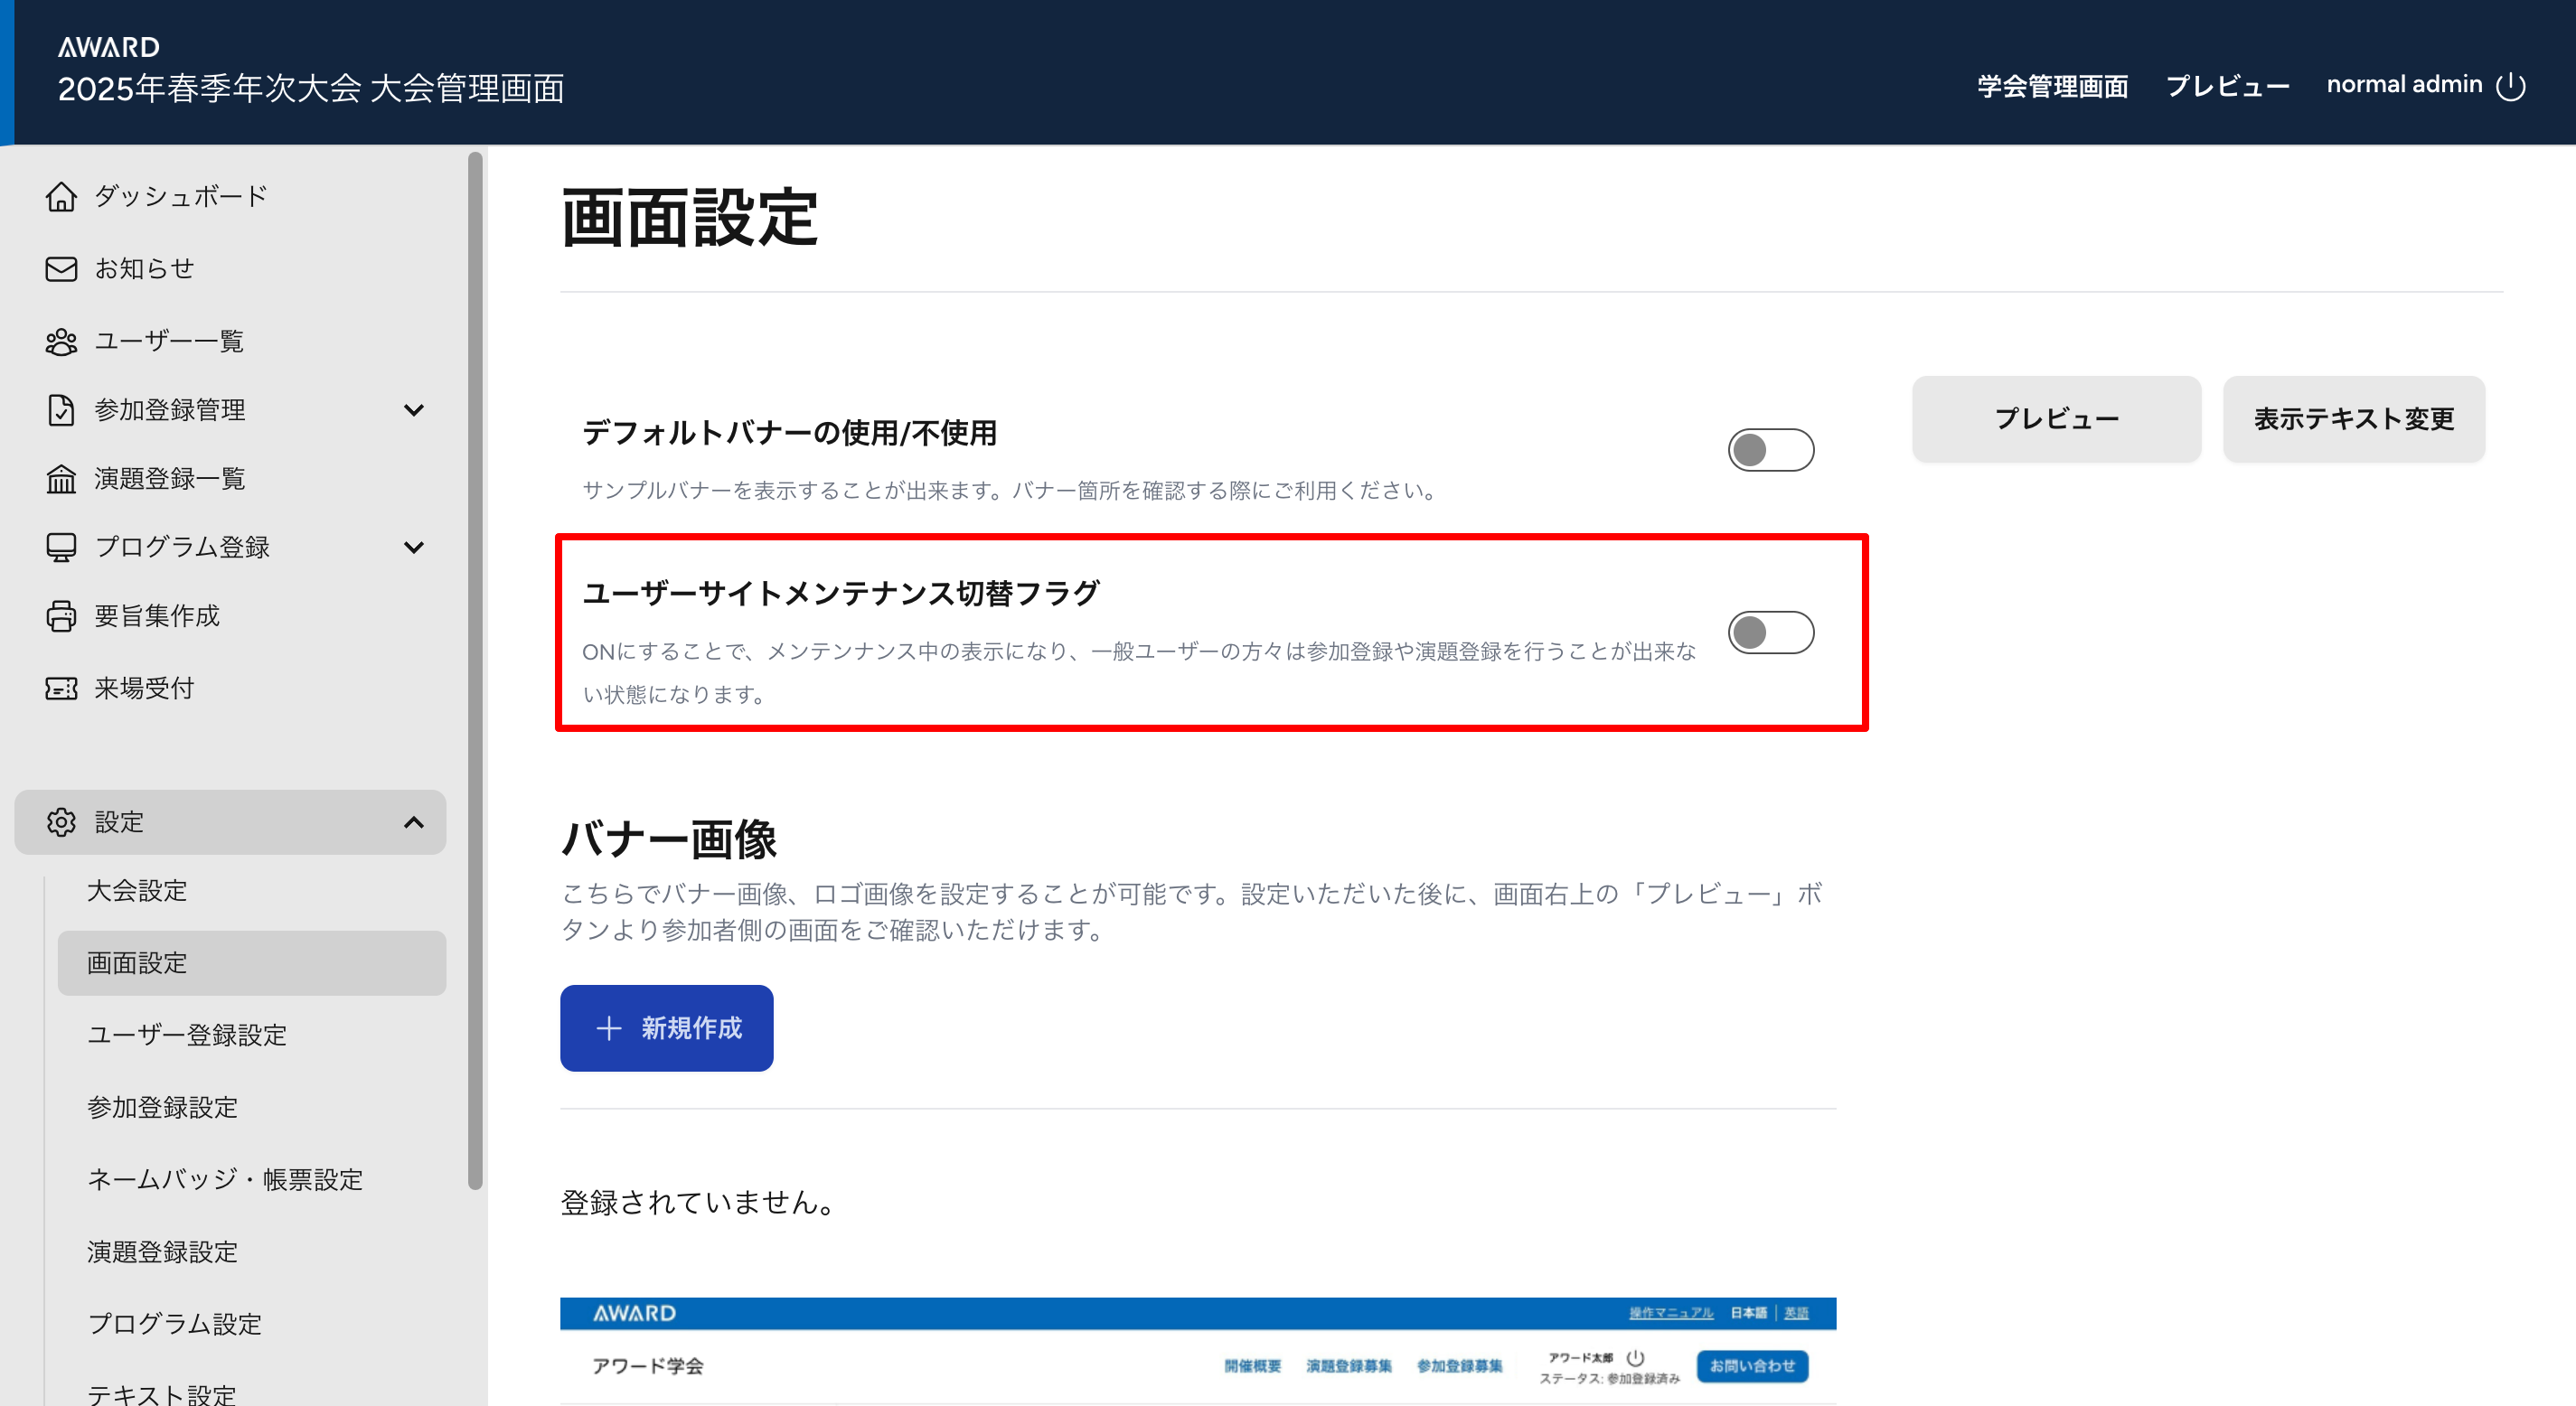Click the sidebar vertical scrollbar
2576x1406 pixels.
click(x=475, y=670)
